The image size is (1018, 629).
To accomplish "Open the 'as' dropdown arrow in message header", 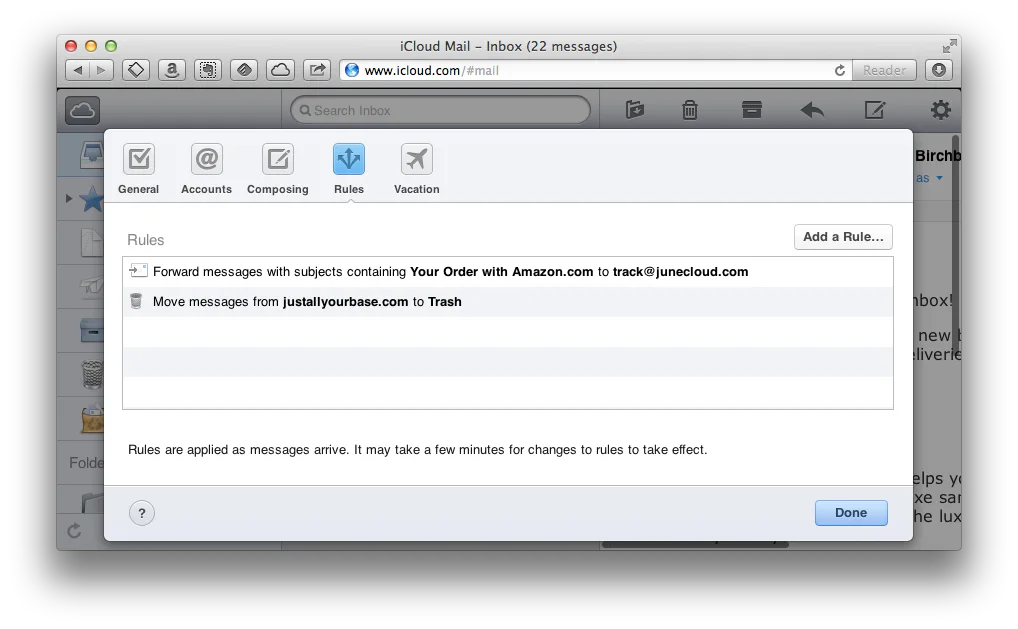I will tap(939, 178).
